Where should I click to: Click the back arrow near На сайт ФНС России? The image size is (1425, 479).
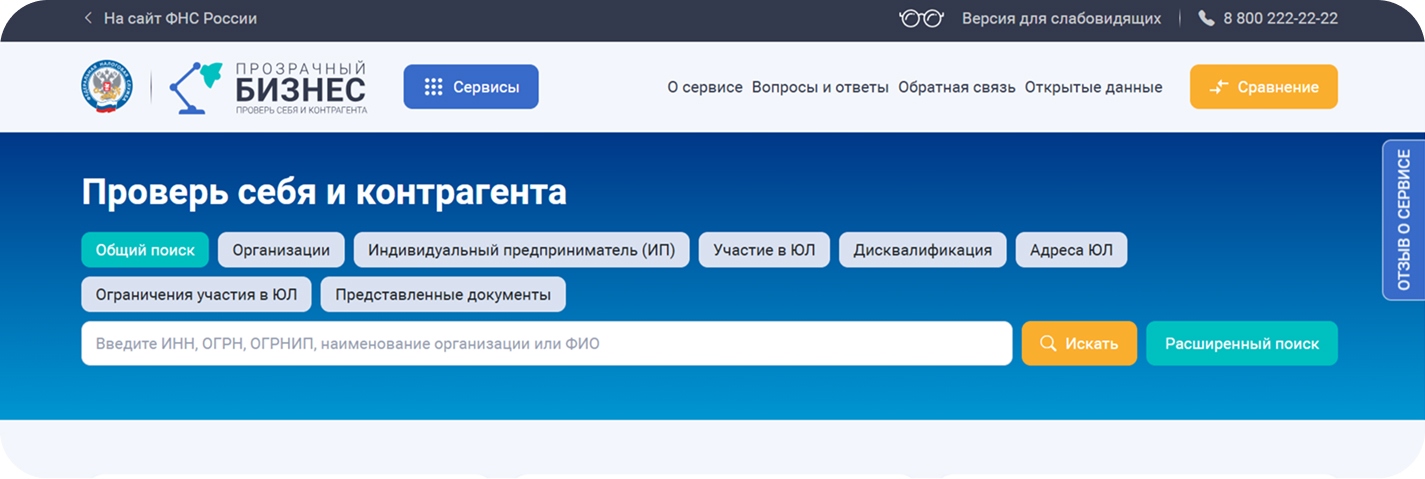click(88, 18)
